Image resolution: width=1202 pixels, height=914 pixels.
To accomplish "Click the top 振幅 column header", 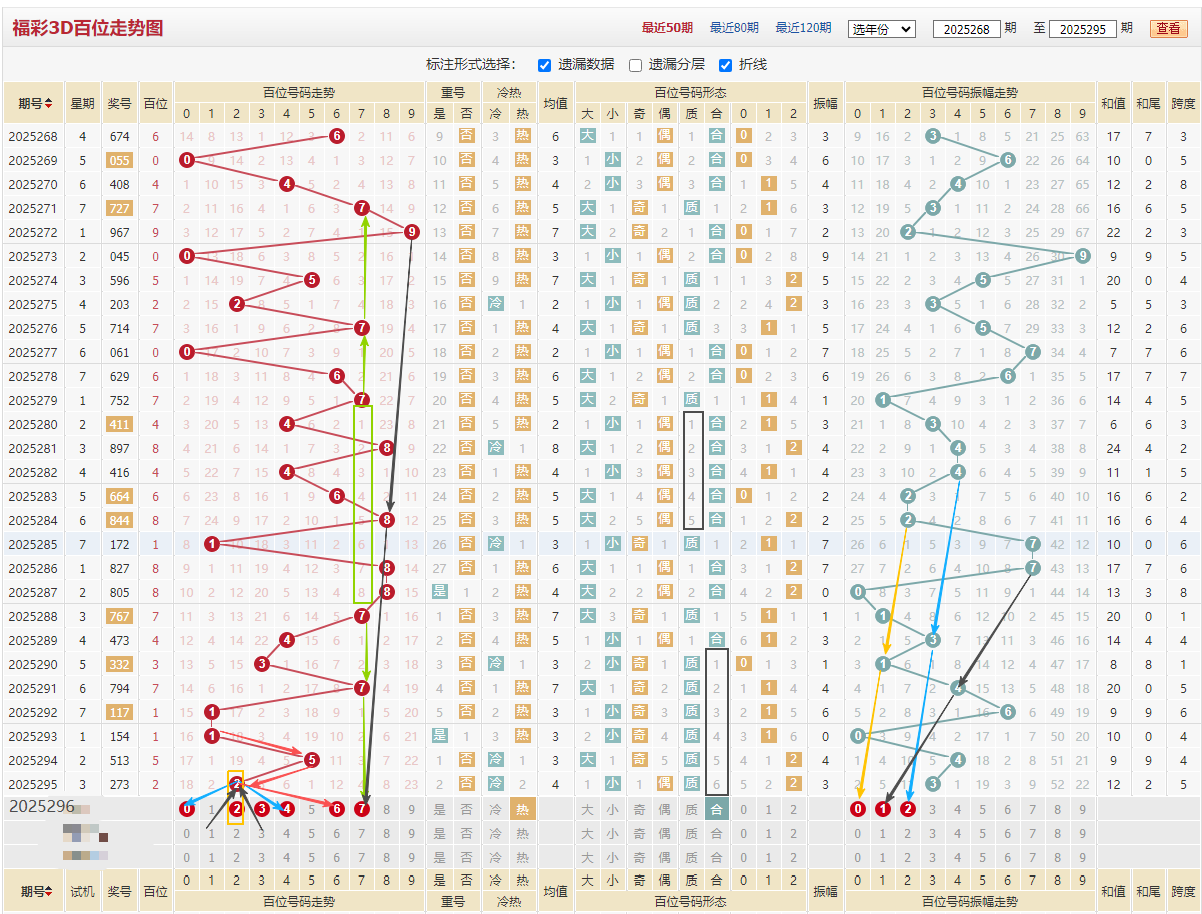I will (x=825, y=103).
